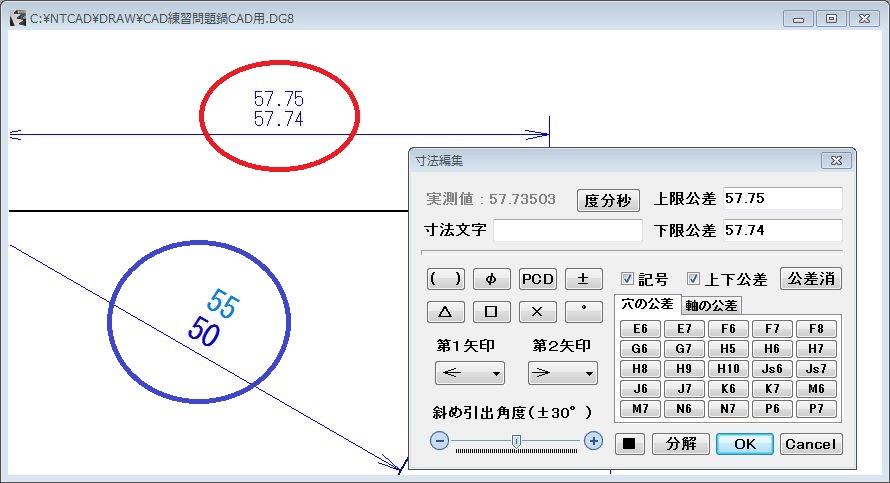Close the 寸法編集 dialog

[836, 161]
